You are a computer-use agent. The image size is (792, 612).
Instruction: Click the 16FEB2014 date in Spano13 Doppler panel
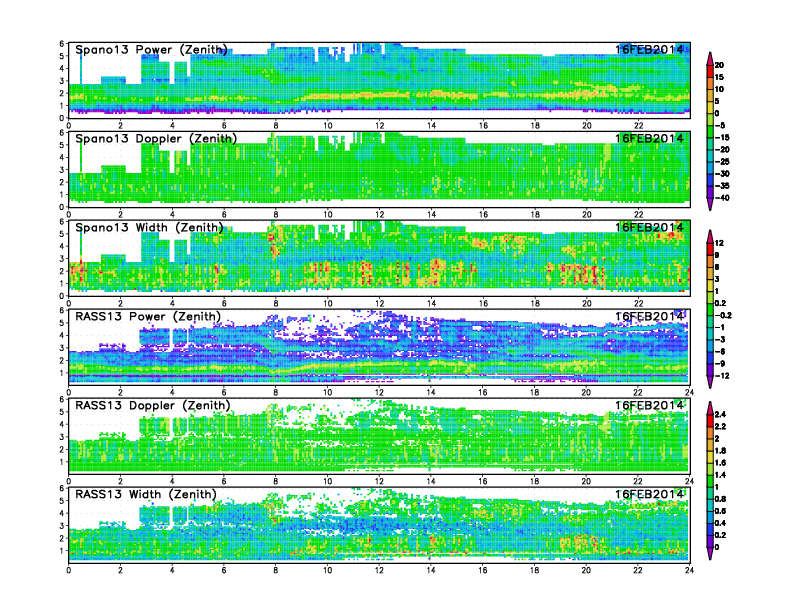click(x=649, y=138)
